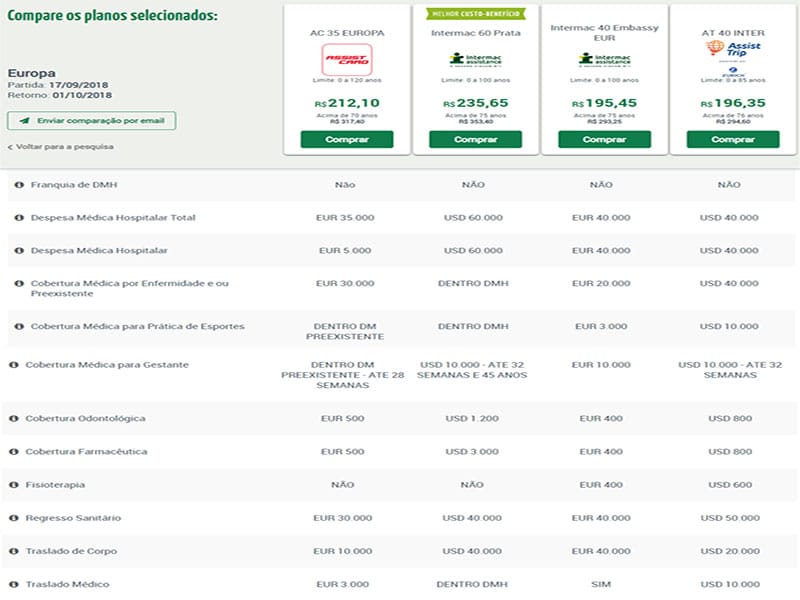800x600 pixels.
Task: Click USD 60.000 in Despesa Médica Hospitalar Total
Action: pyautogui.click(x=473, y=217)
